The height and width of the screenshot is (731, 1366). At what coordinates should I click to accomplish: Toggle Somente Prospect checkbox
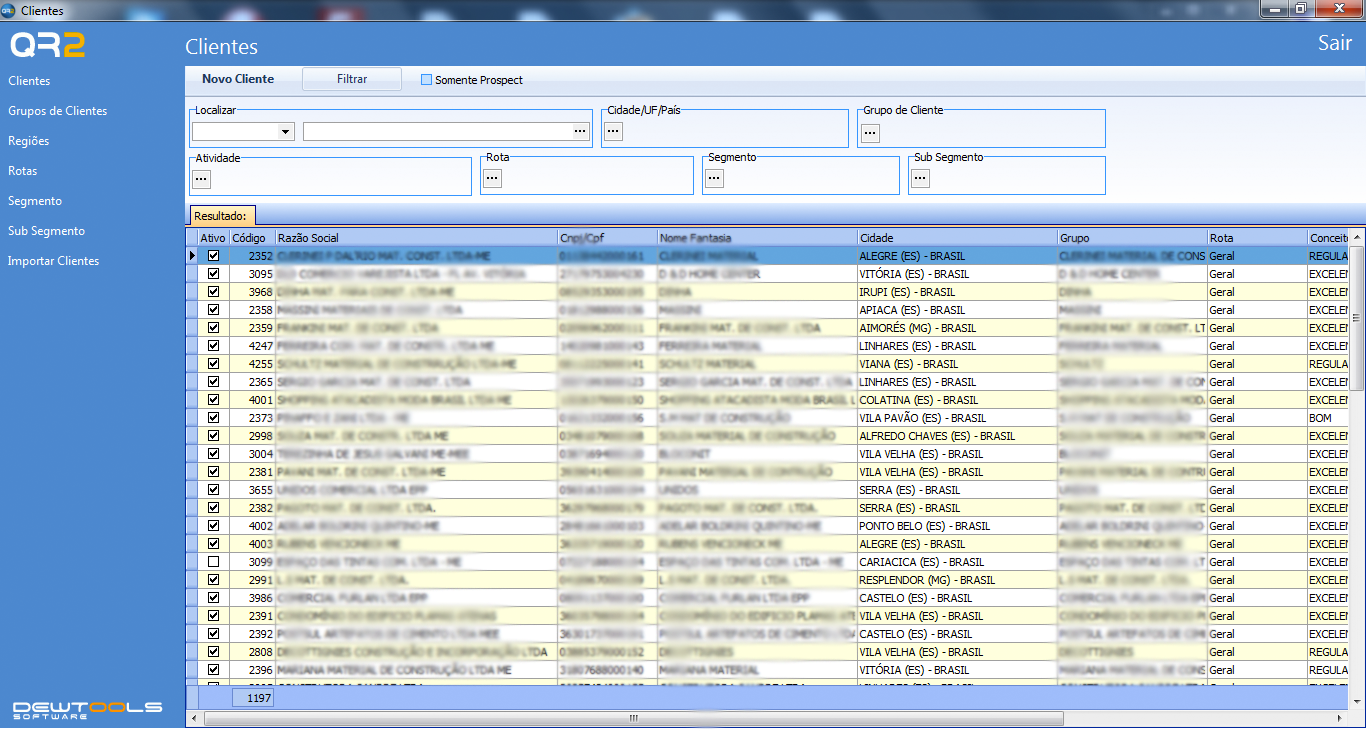coord(426,80)
